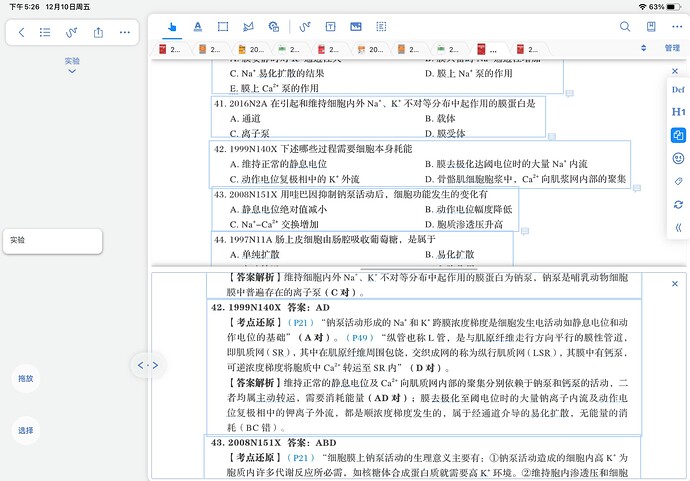690x481 pixels.
Task: Click the refresh sync icon in side palette
Action: click(x=678, y=205)
